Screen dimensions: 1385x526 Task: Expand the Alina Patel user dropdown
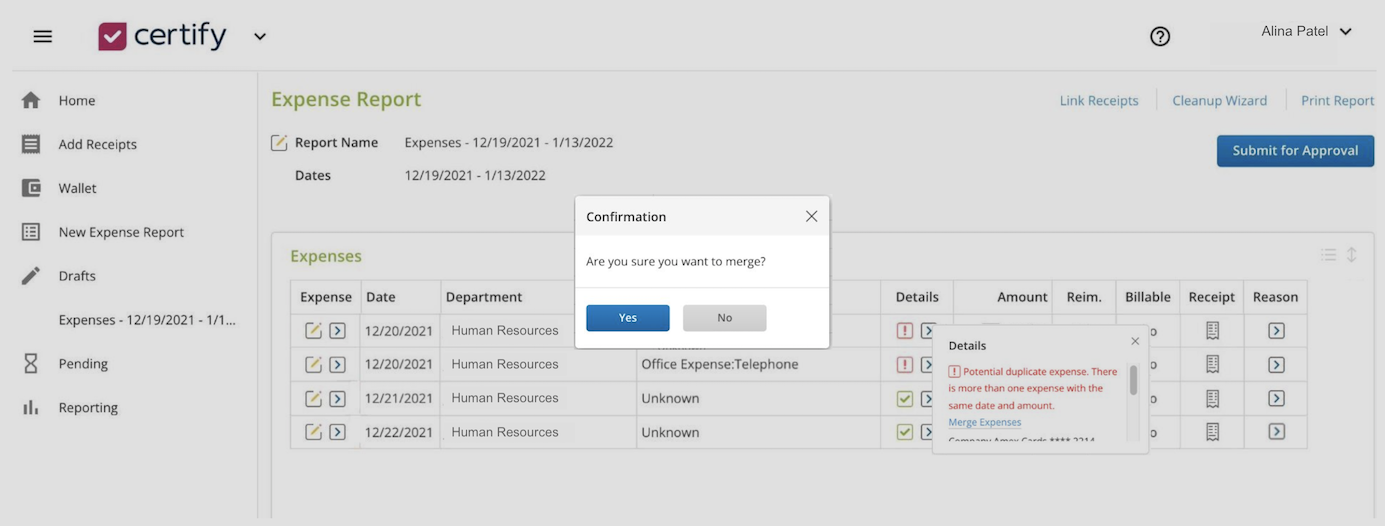click(1345, 32)
